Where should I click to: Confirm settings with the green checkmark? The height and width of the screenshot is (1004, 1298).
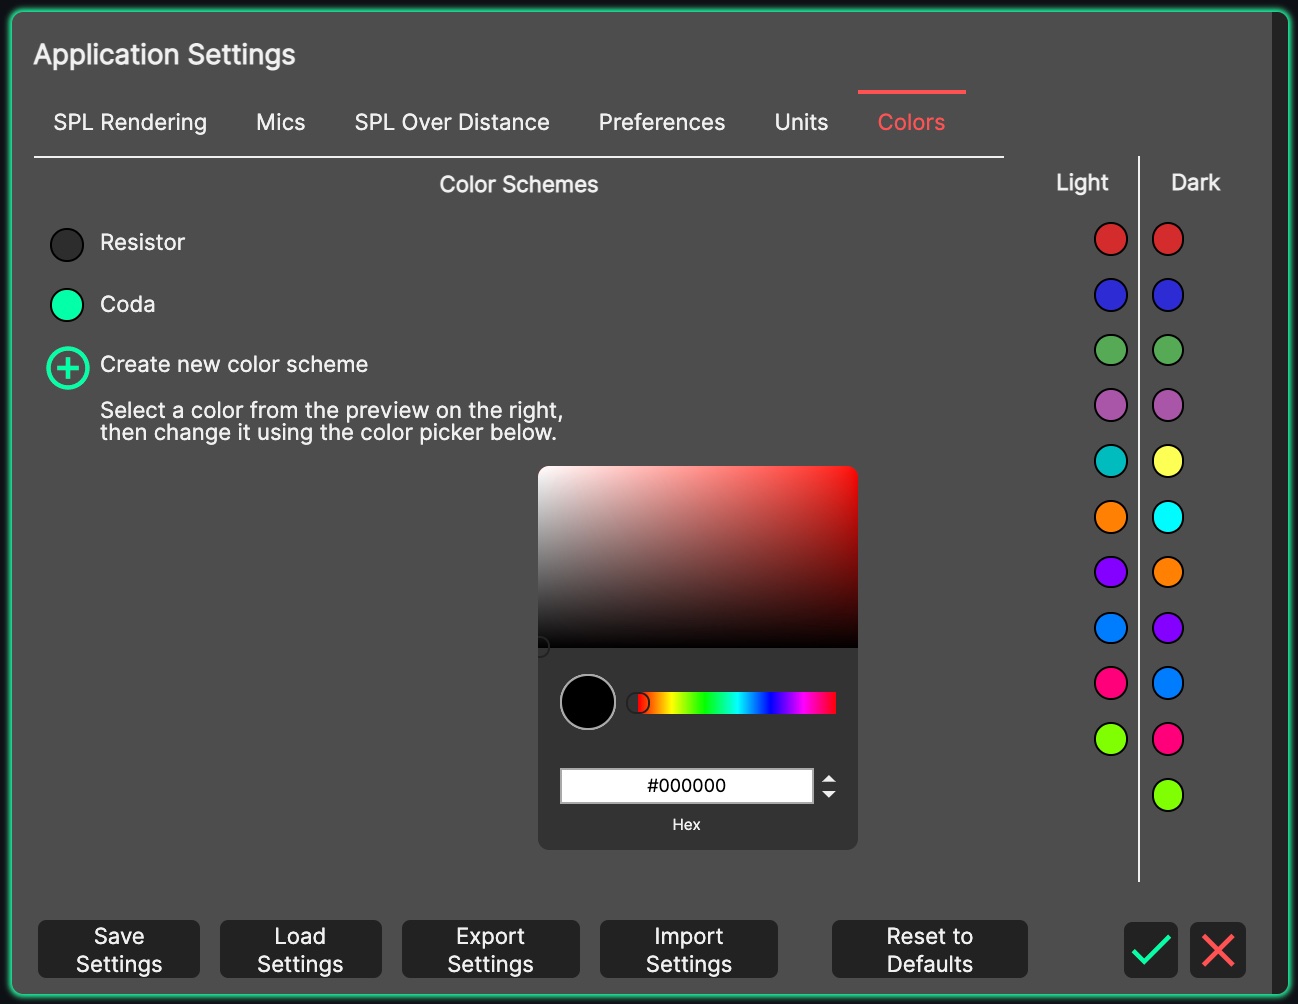(x=1151, y=950)
